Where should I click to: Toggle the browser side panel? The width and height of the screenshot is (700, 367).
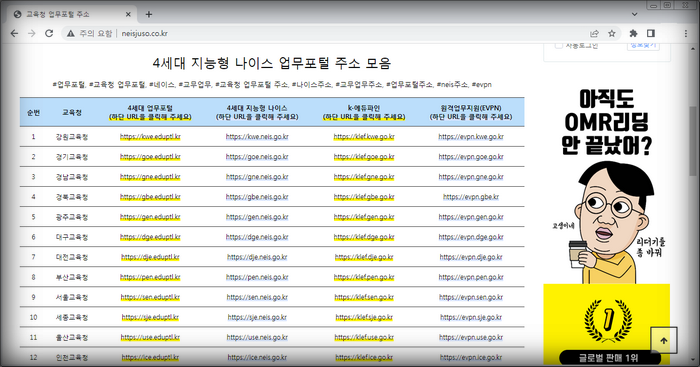click(x=651, y=33)
